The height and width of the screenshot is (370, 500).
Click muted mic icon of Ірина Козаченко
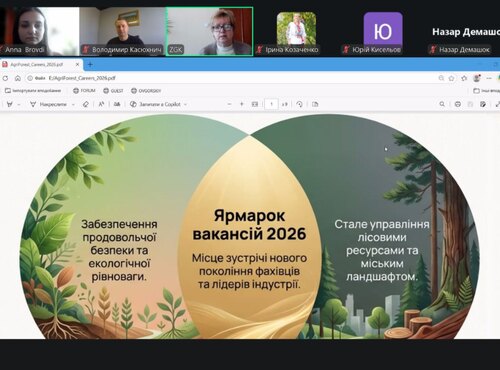(260, 50)
